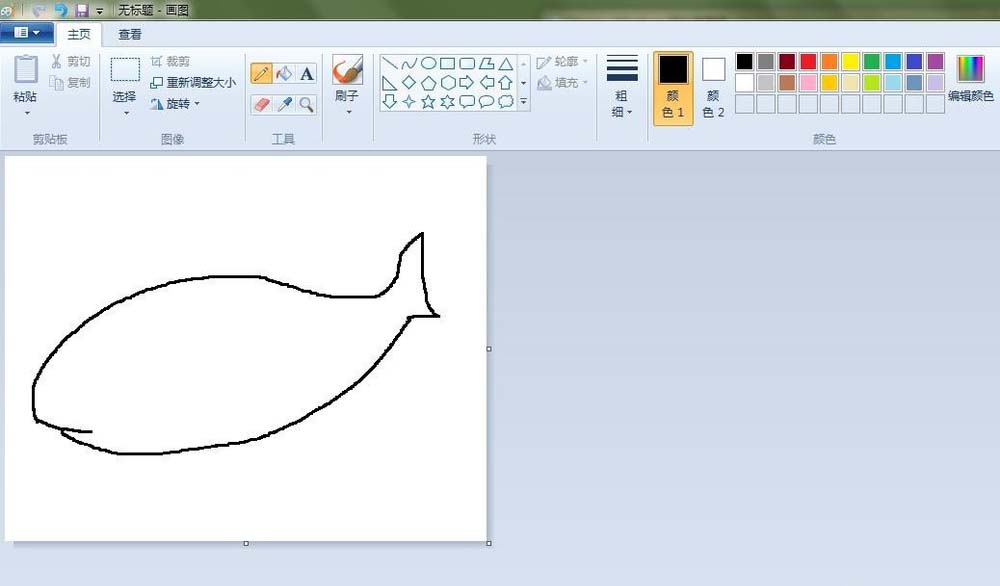Choose the Oval shape
Screen dimensions: 1000x586
(429, 63)
